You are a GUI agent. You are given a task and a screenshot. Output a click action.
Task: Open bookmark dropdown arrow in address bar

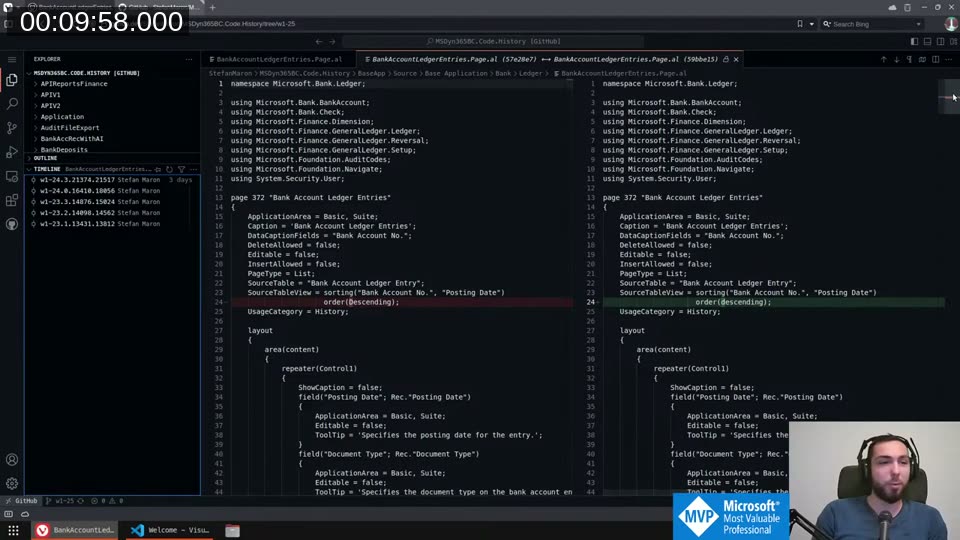pos(812,24)
